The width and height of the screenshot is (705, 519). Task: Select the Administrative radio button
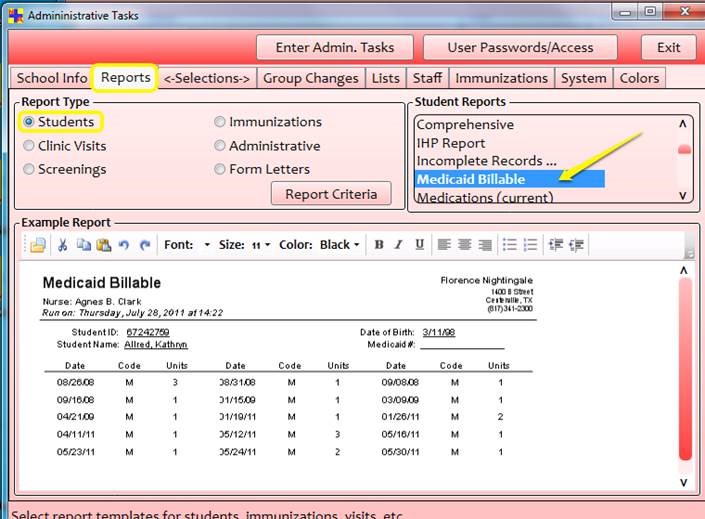(x=219, y=146)
